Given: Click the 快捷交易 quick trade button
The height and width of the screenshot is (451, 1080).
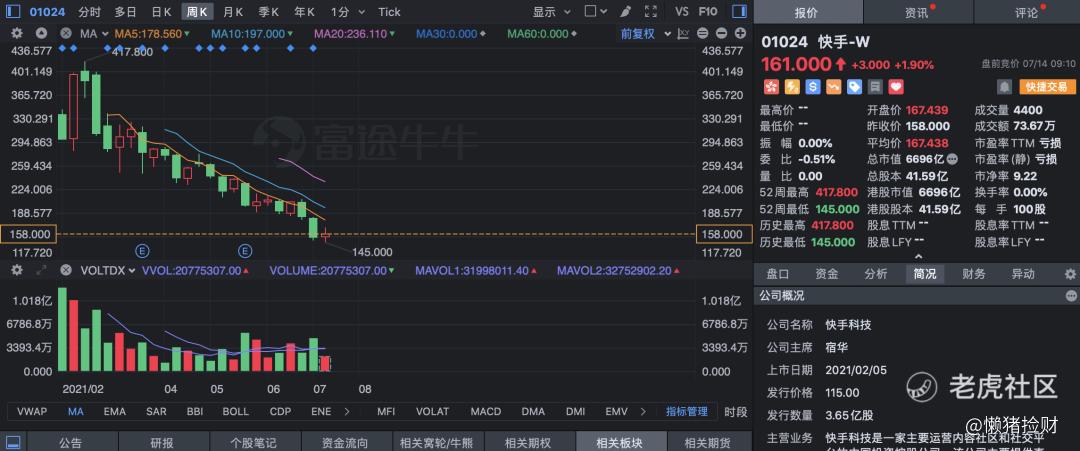Looking at the screenshot, I should (1047, 87).
